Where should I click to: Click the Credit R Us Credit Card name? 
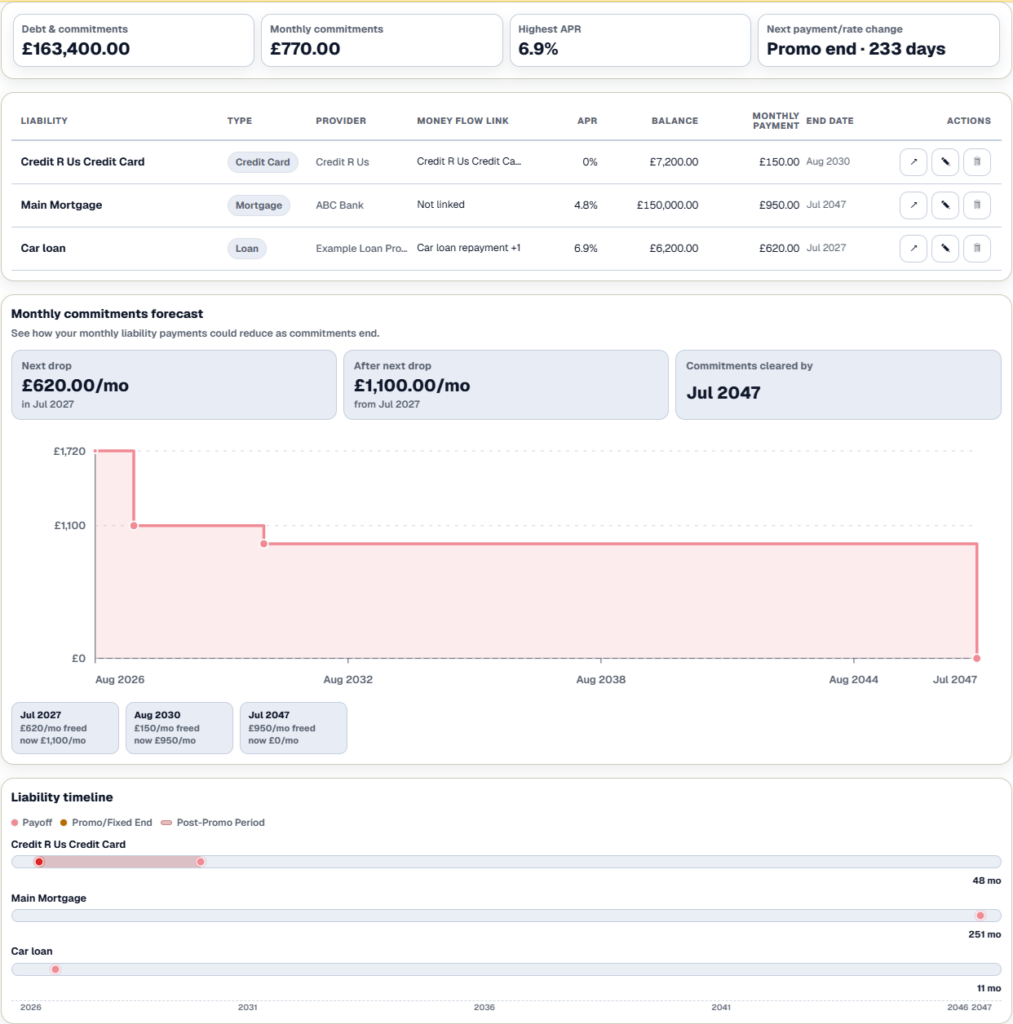[83, 162]
